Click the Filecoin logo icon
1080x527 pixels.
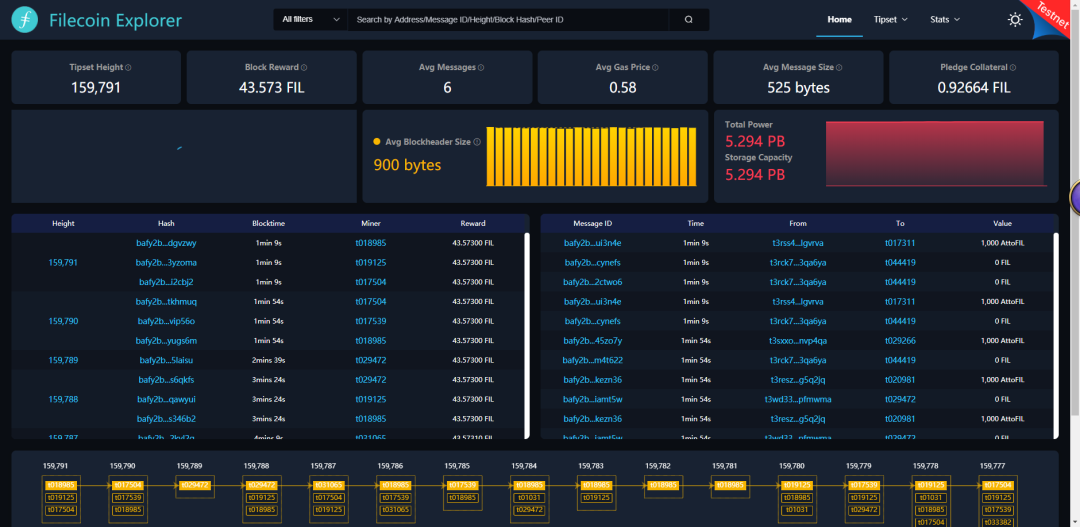pos(25,21)
